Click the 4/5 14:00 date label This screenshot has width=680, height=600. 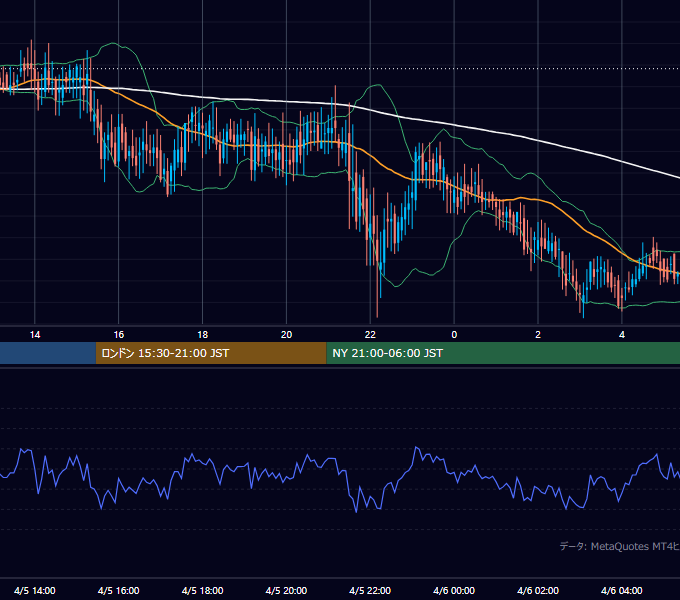[35, 590]
